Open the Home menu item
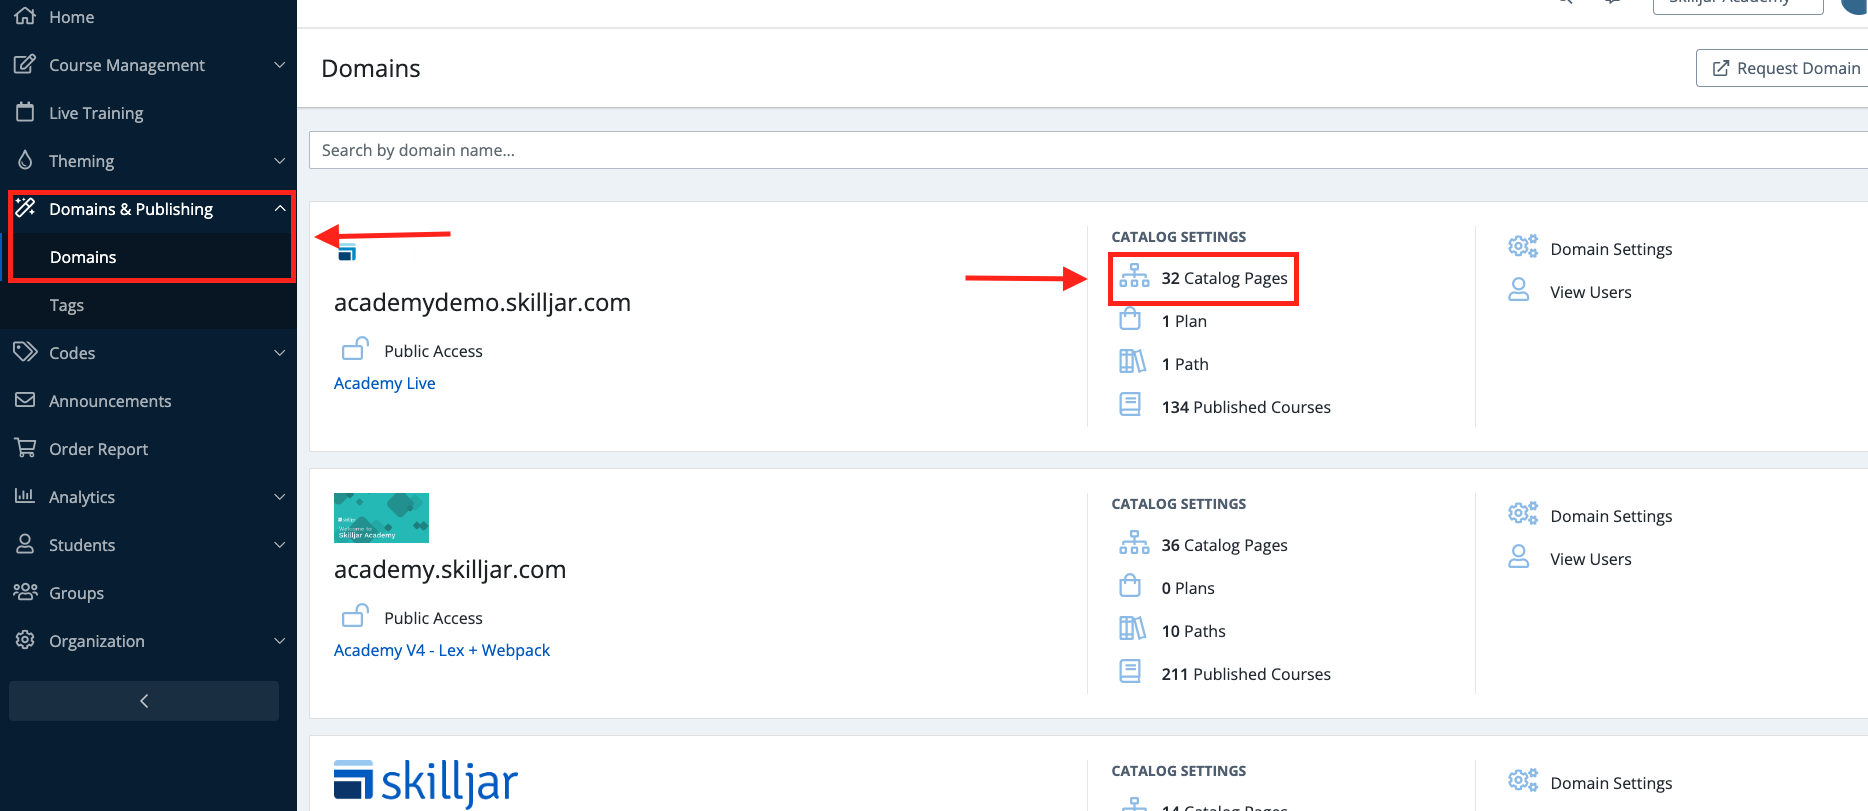The width and height of the screenshot is (1868, 811). click(148, 17)
